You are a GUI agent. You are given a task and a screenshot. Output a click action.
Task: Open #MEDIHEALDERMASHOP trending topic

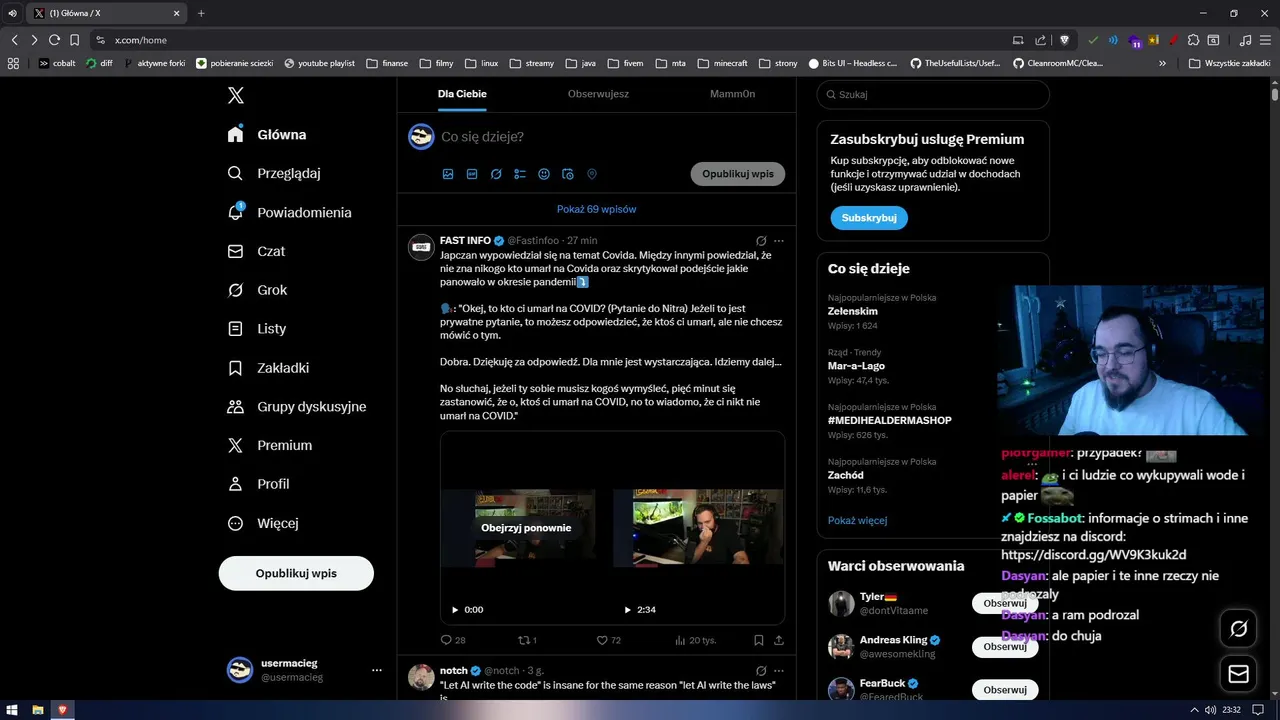[x=890, y=420]
